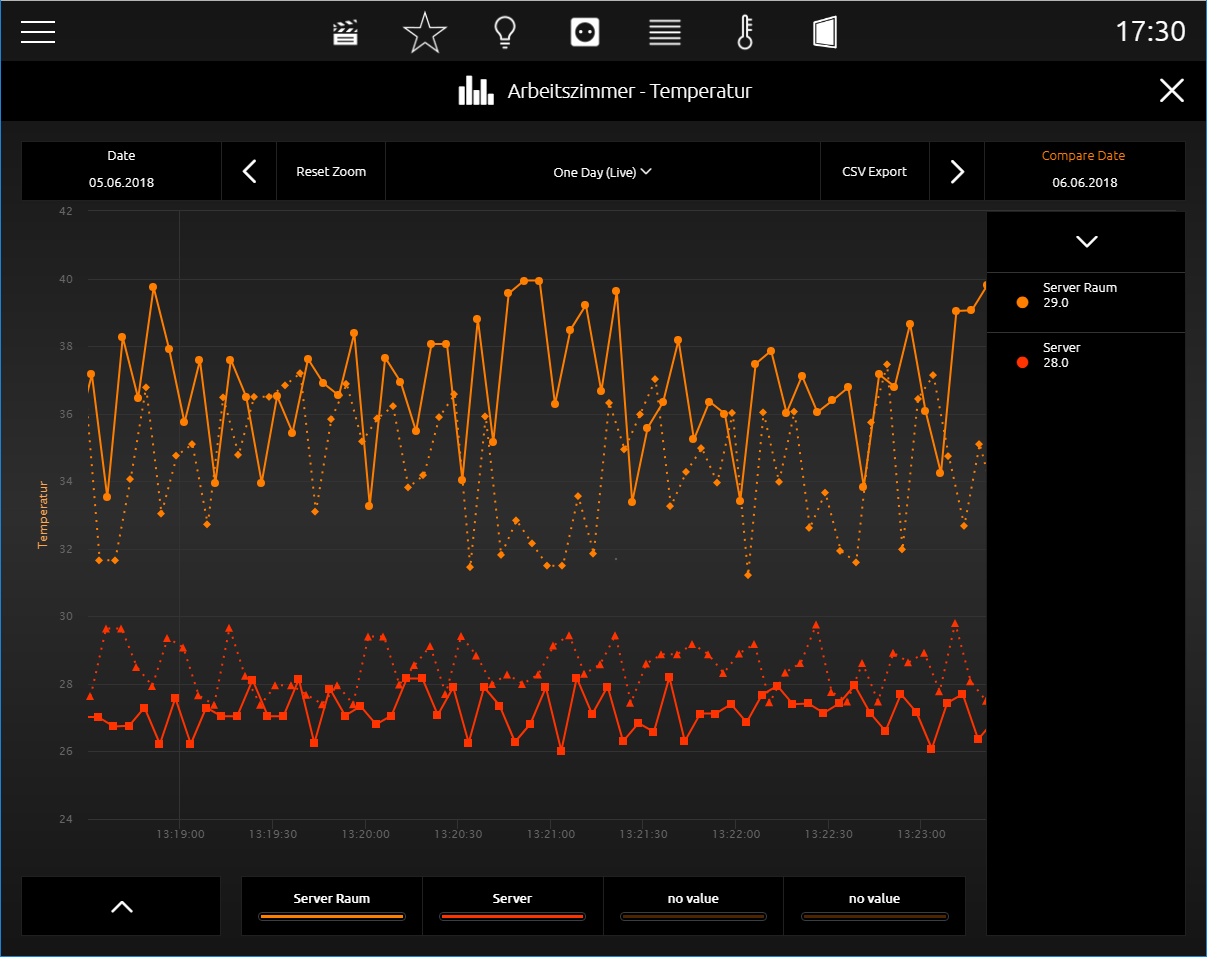This screenshot has height=957, width=1207.
Task: Go to previous date arrow
Action: click(250, 172)
